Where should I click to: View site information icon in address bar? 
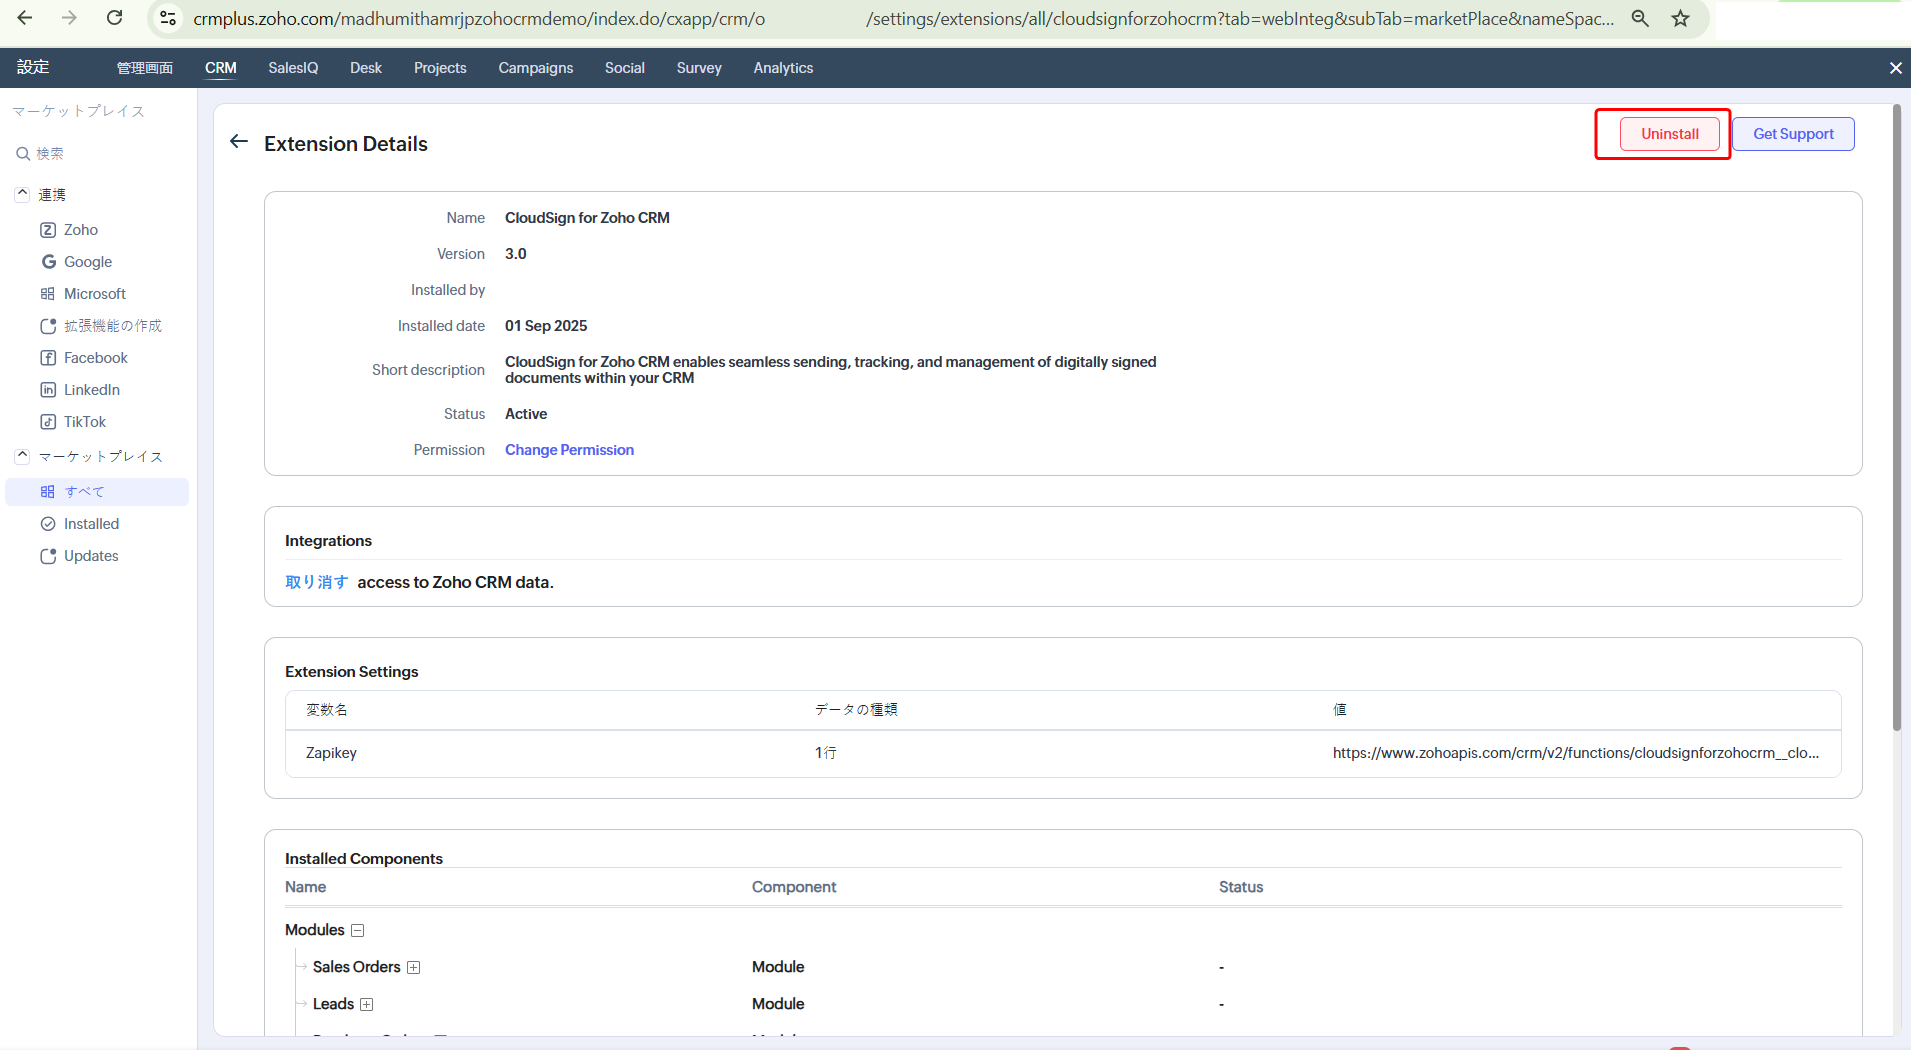[x=168, y=18]
